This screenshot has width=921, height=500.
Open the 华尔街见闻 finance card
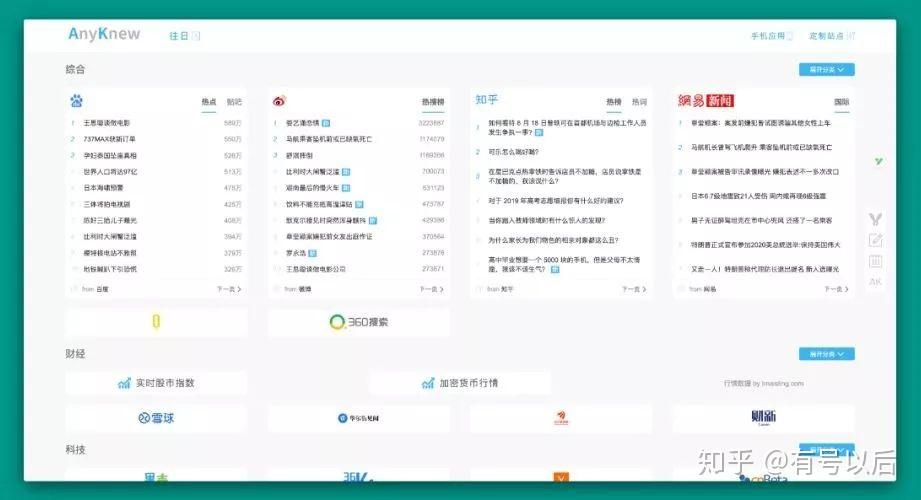[359, 418]
